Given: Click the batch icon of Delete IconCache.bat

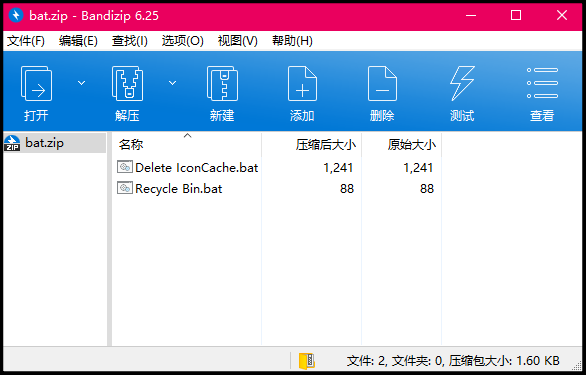Looking at the screenshot, I should [125, 167].
